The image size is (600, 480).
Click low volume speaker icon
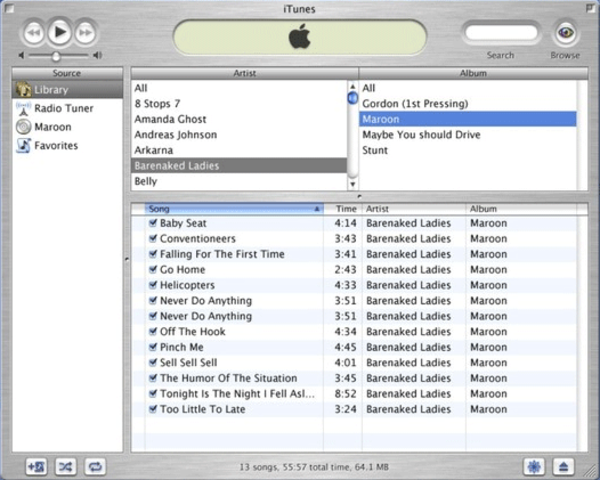[x=21, y=56]
